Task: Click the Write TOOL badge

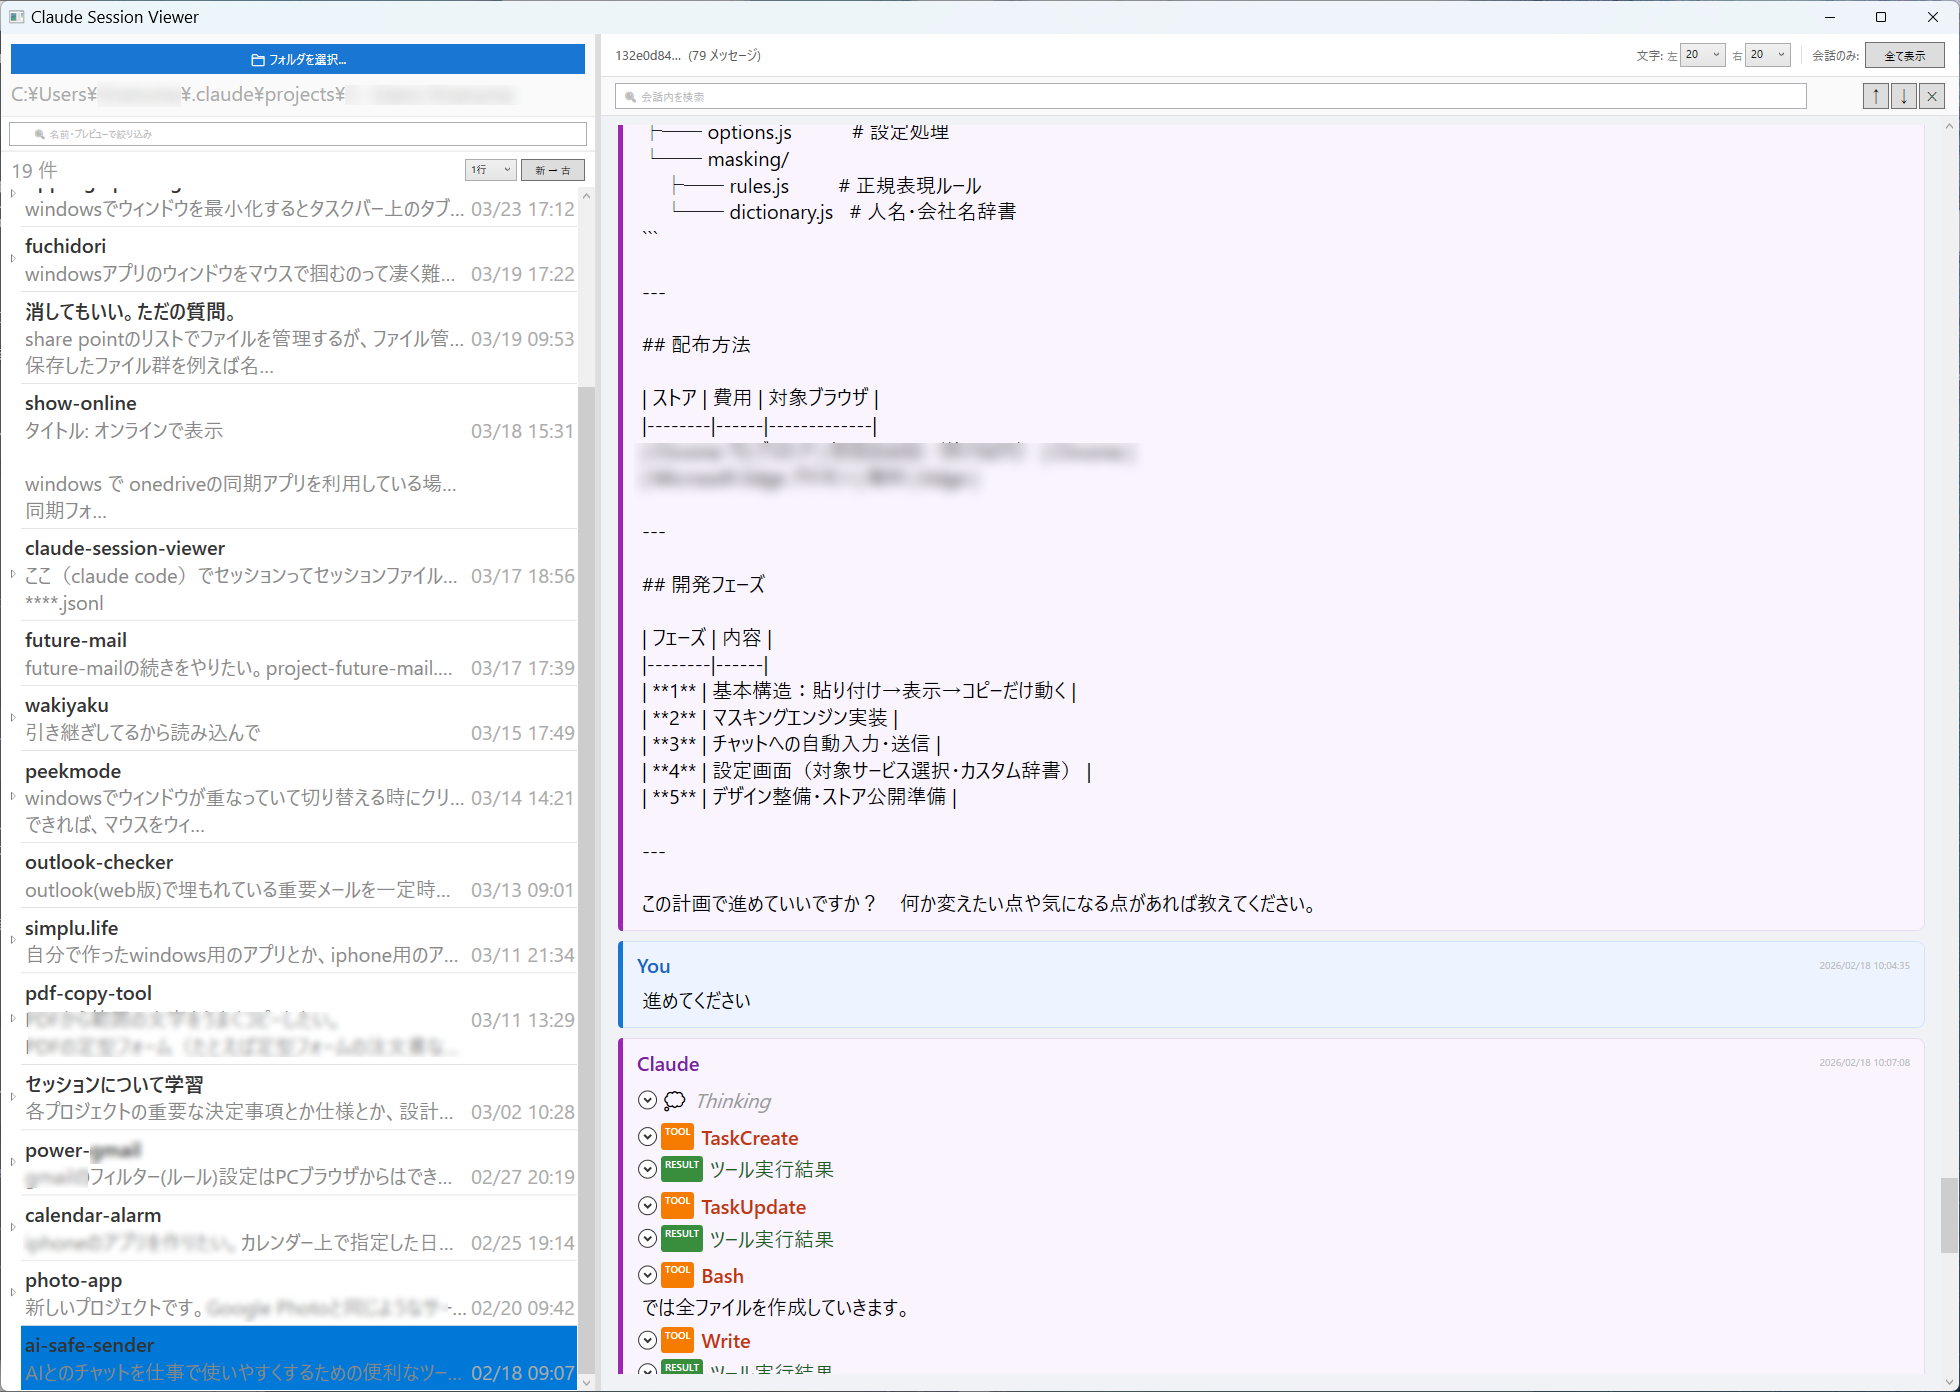Action: click(x=678, y=1339)
